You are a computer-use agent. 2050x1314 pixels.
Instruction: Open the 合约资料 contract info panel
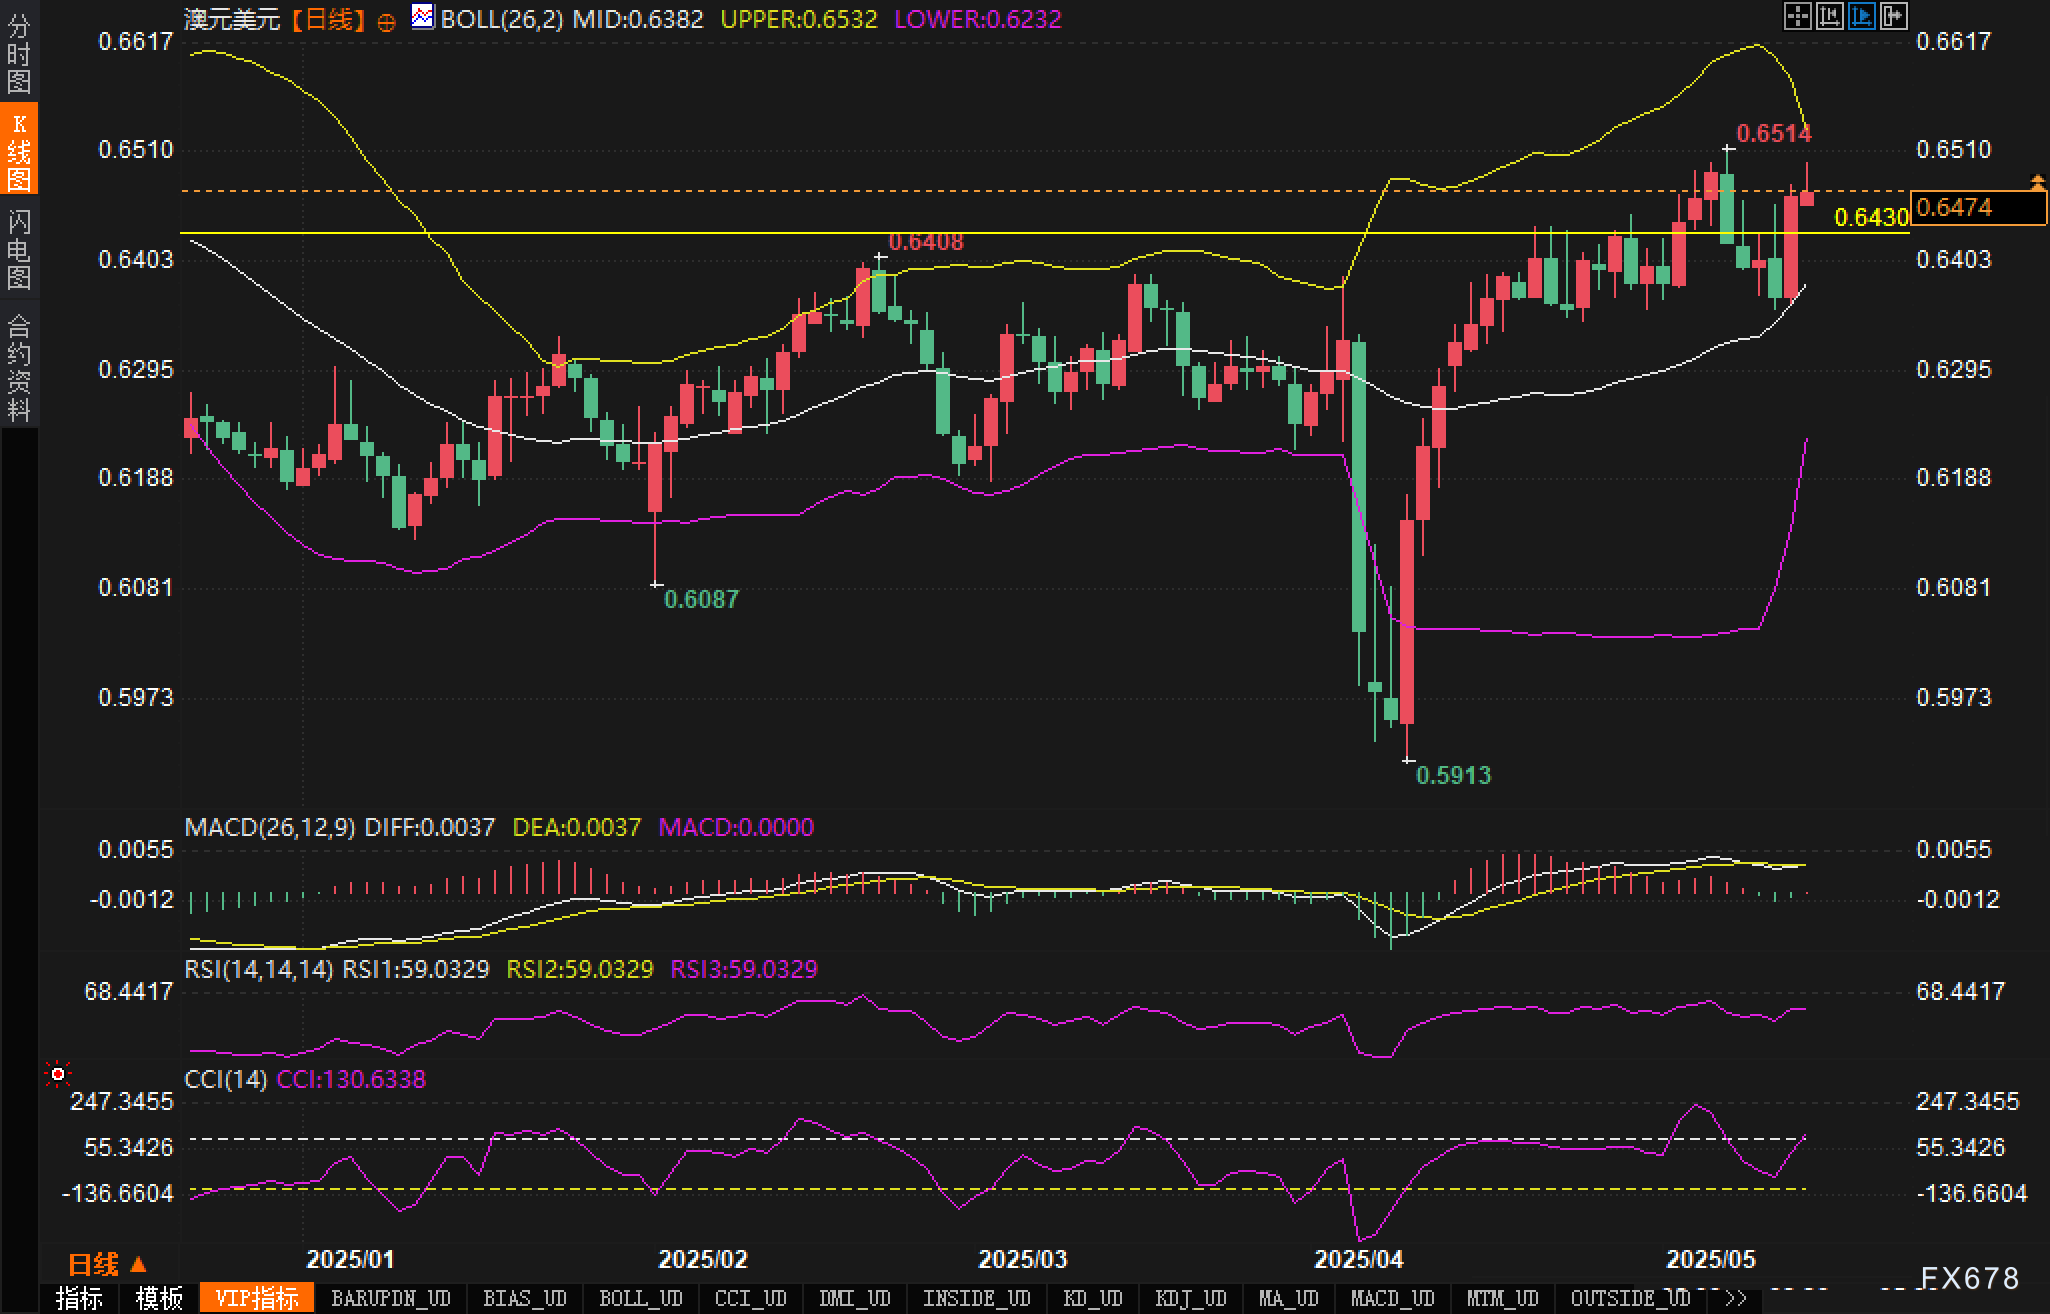coord(19,367)
